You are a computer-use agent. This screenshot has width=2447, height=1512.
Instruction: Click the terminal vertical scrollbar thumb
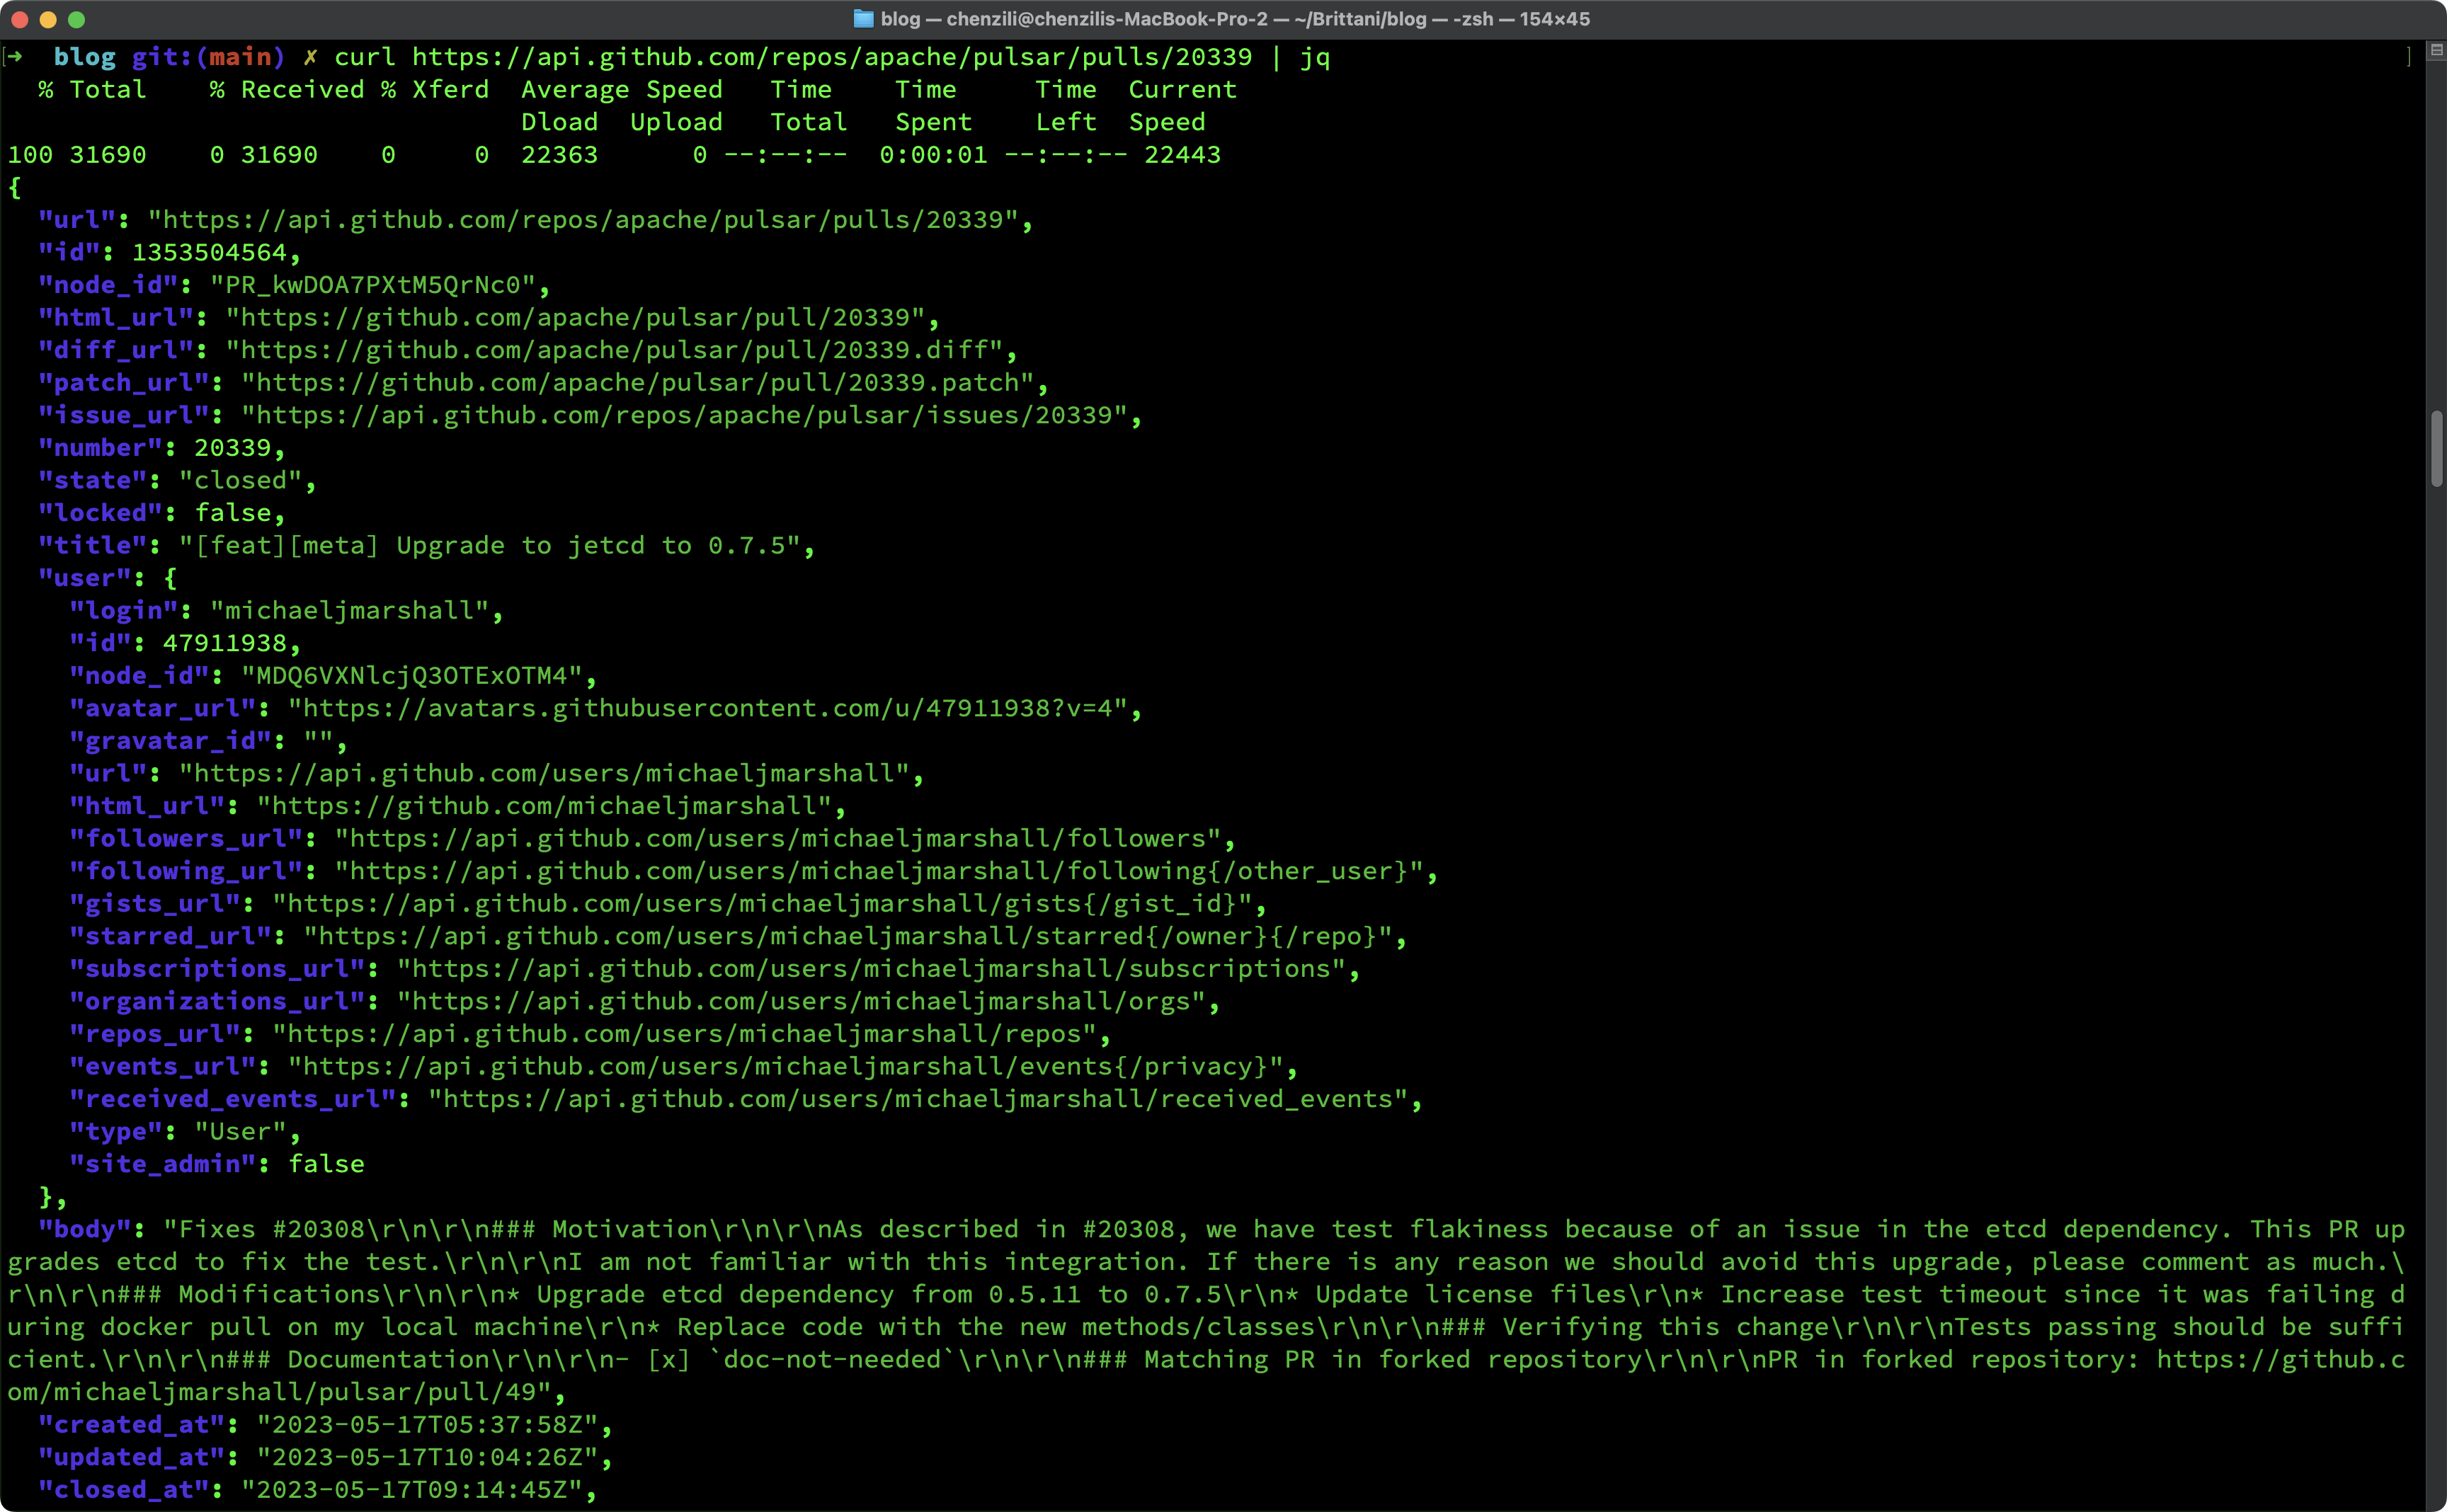(x=2436, y=448)
